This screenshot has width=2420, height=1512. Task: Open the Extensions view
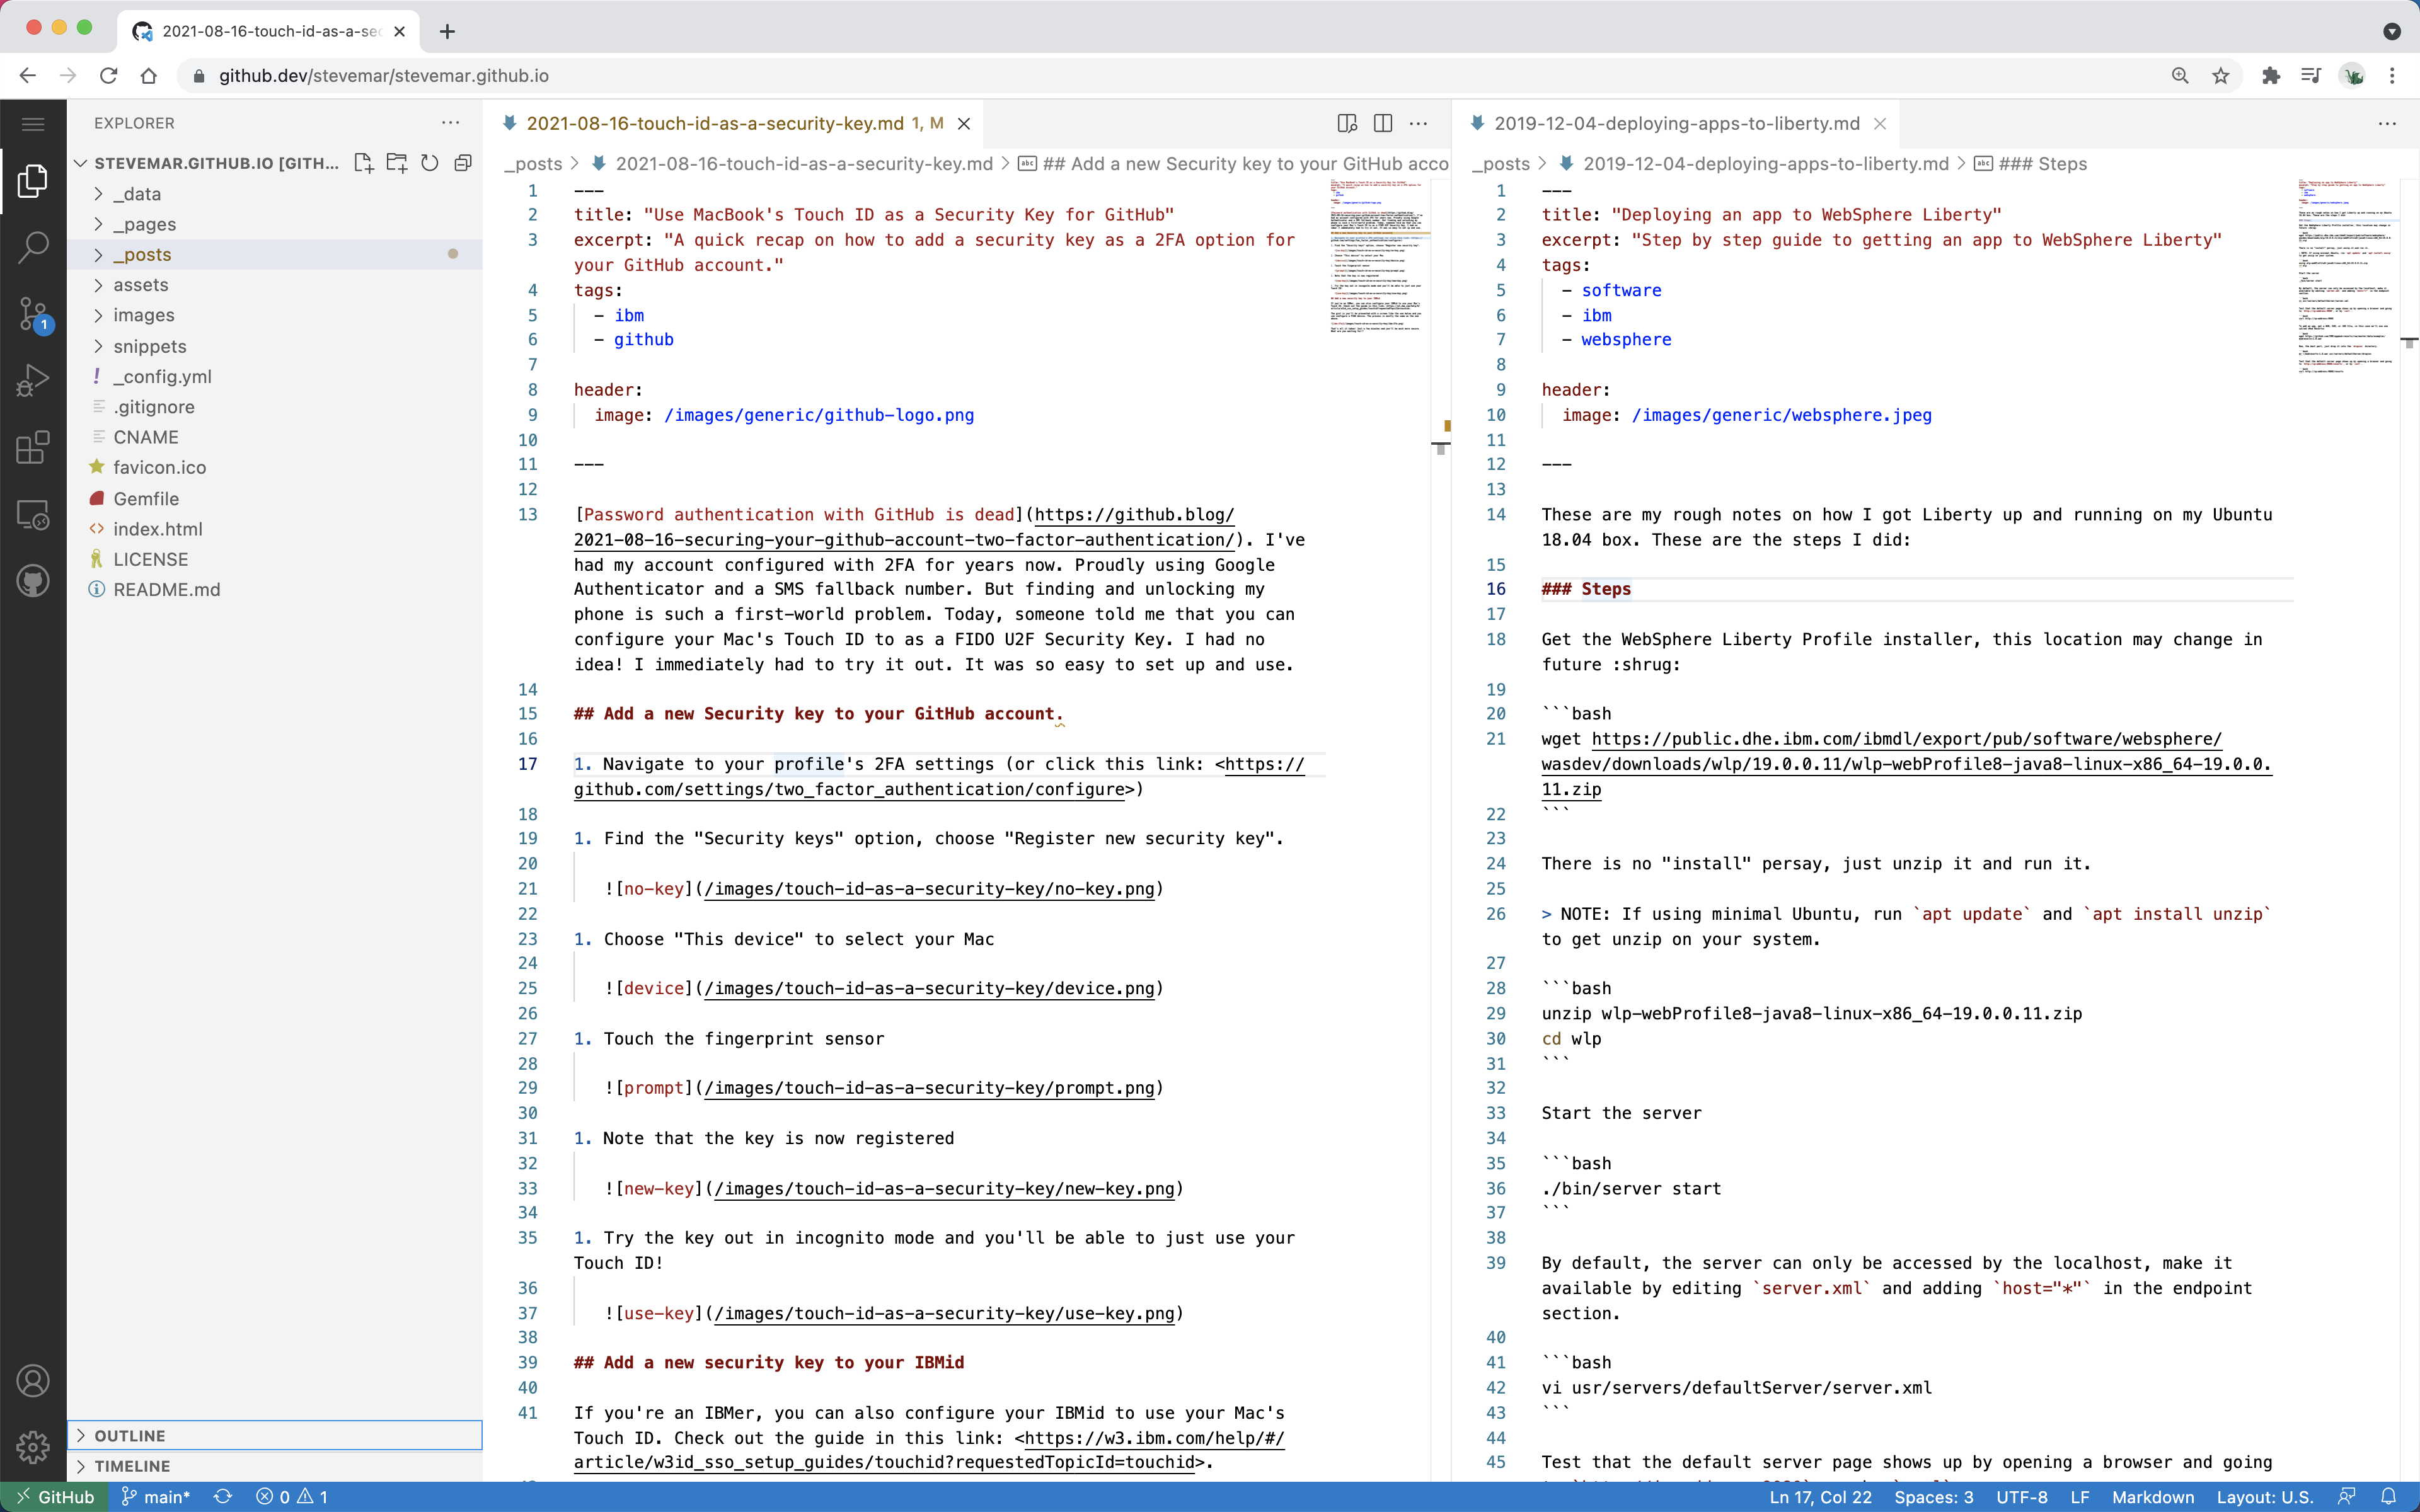point(33,447)
